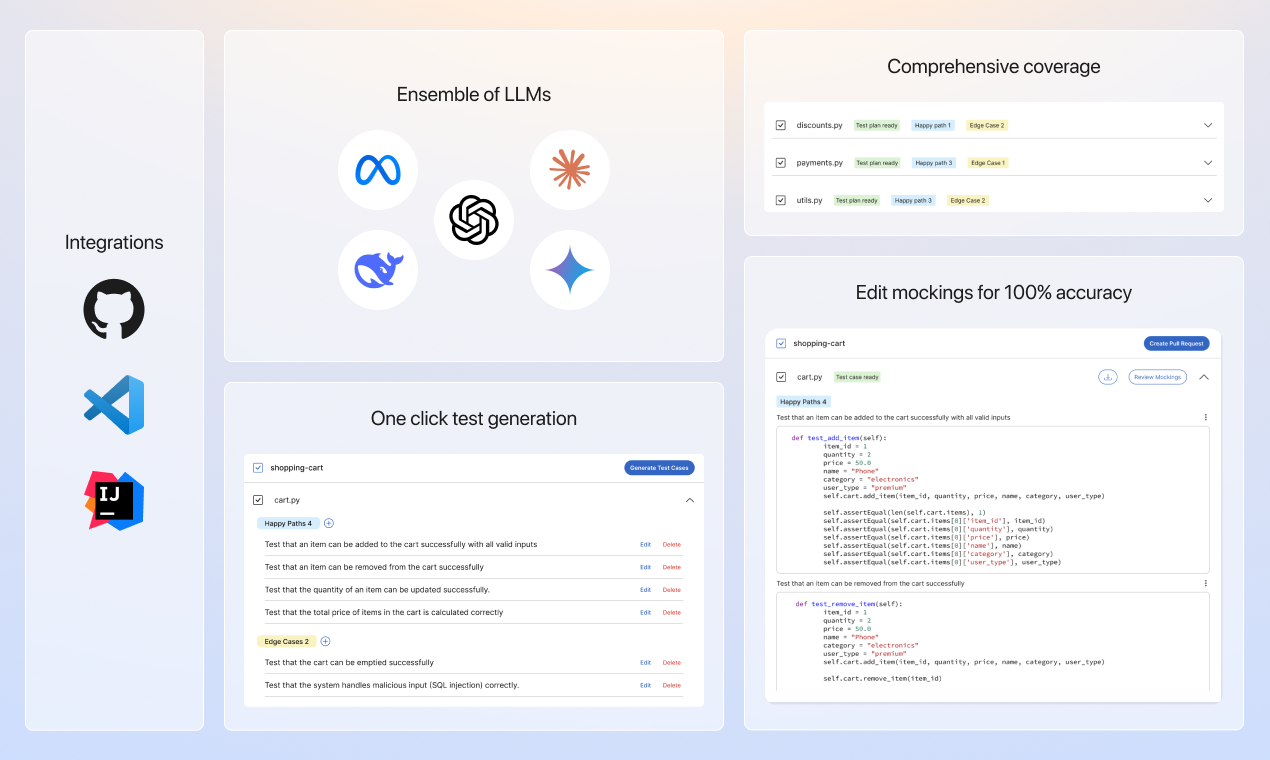Edit the SQL injection test
Image resolution: width=1270 pixels, height=760 pixels.
point(645,685)
